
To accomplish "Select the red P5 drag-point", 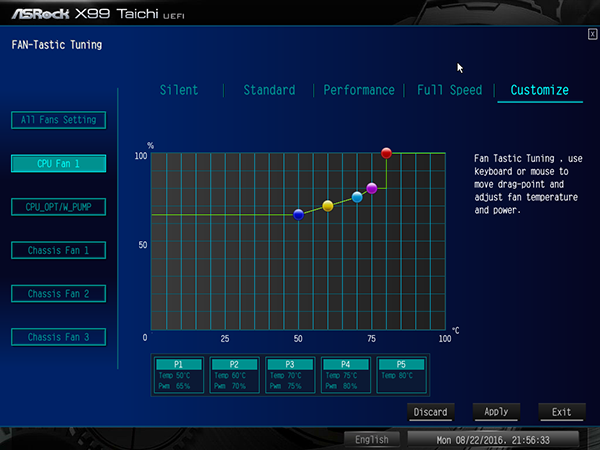I will pyautogui.click(x=386, y=153).
